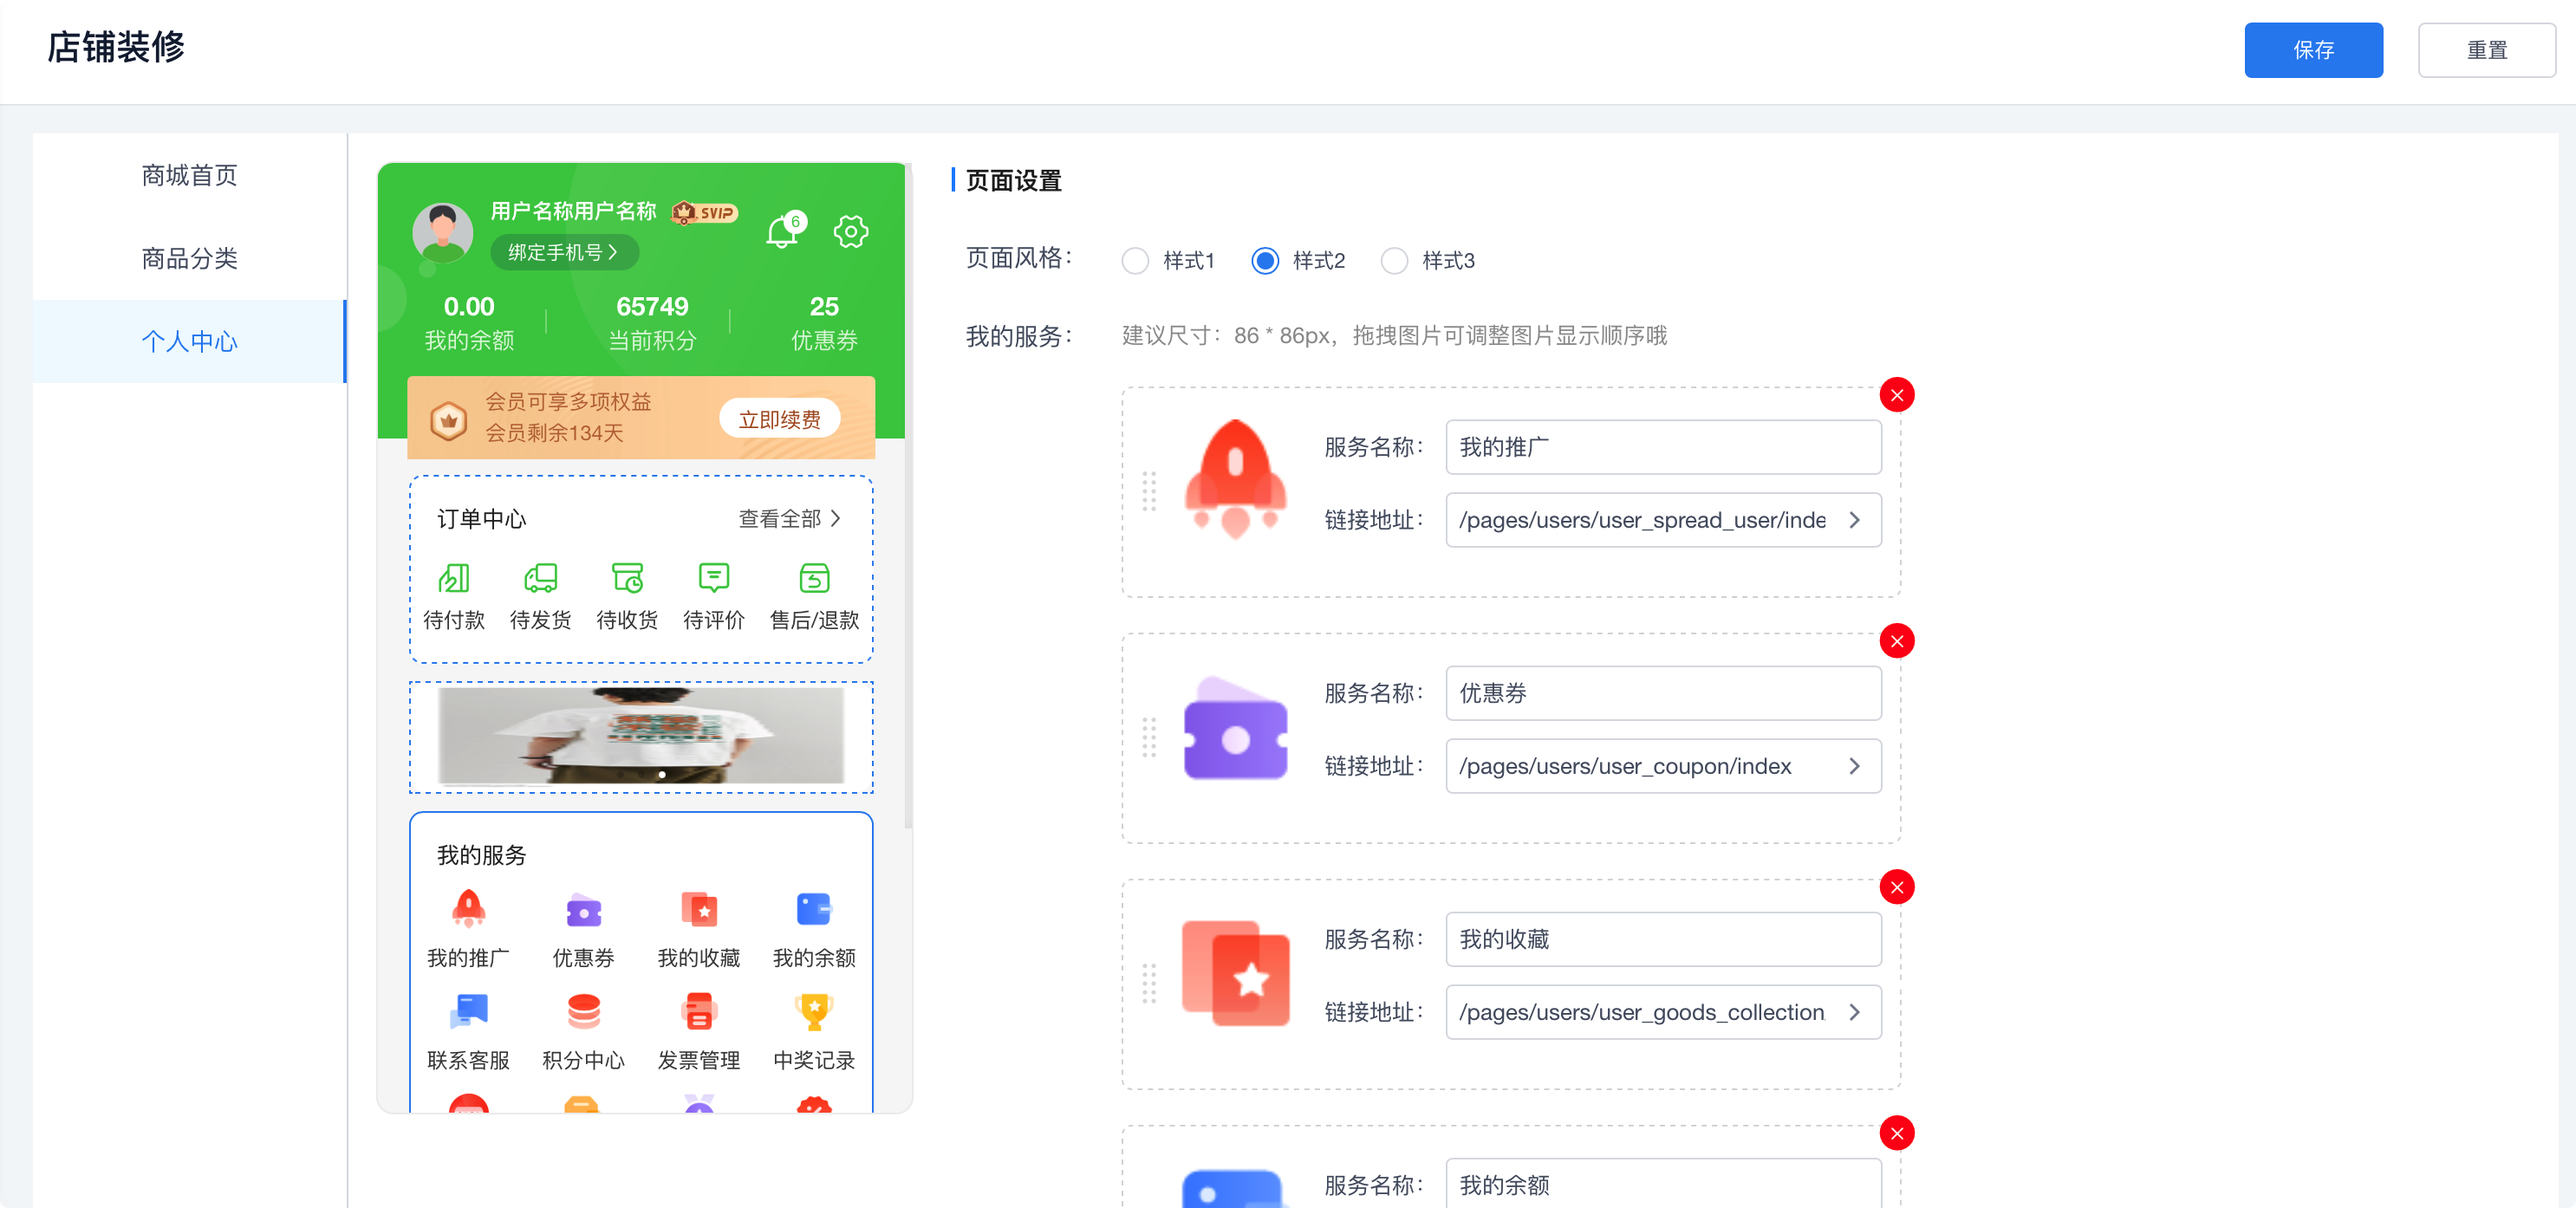Screen dimensions: 2576x1208
Task: Expand 查看全部 in order center
Action: [790, 518]
